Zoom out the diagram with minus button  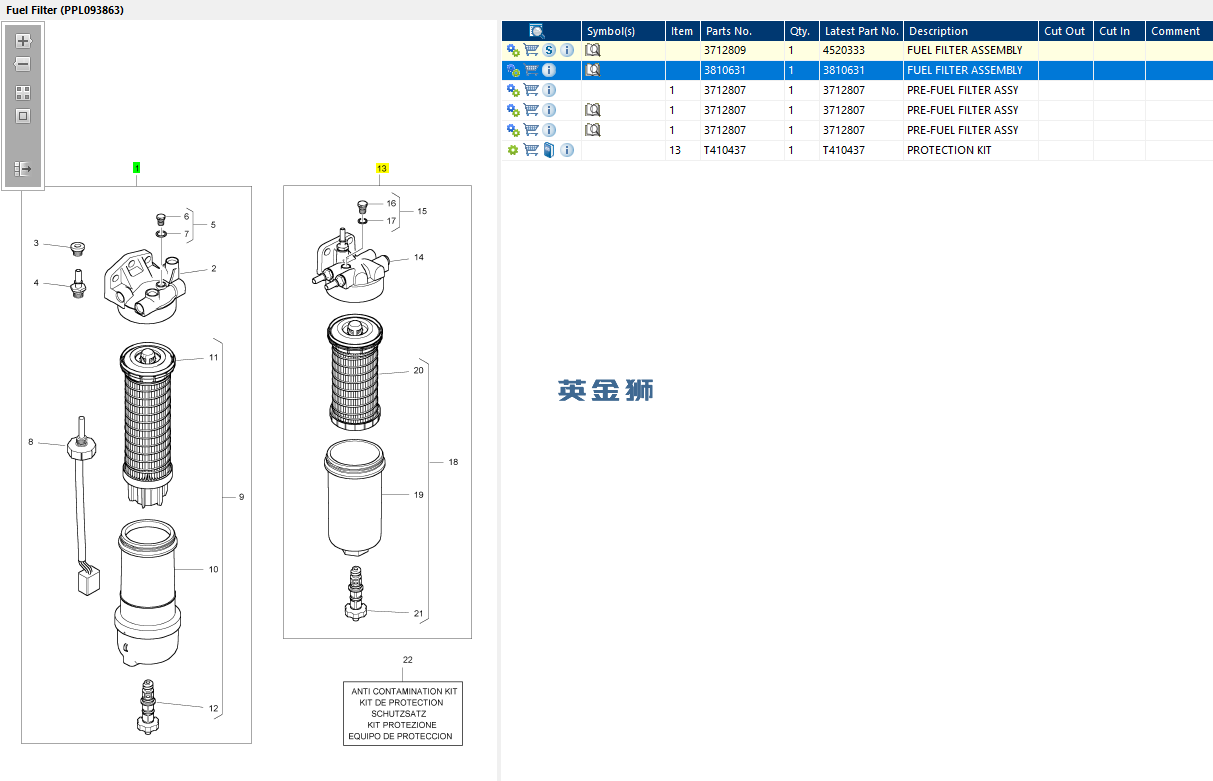coord(23,64)
